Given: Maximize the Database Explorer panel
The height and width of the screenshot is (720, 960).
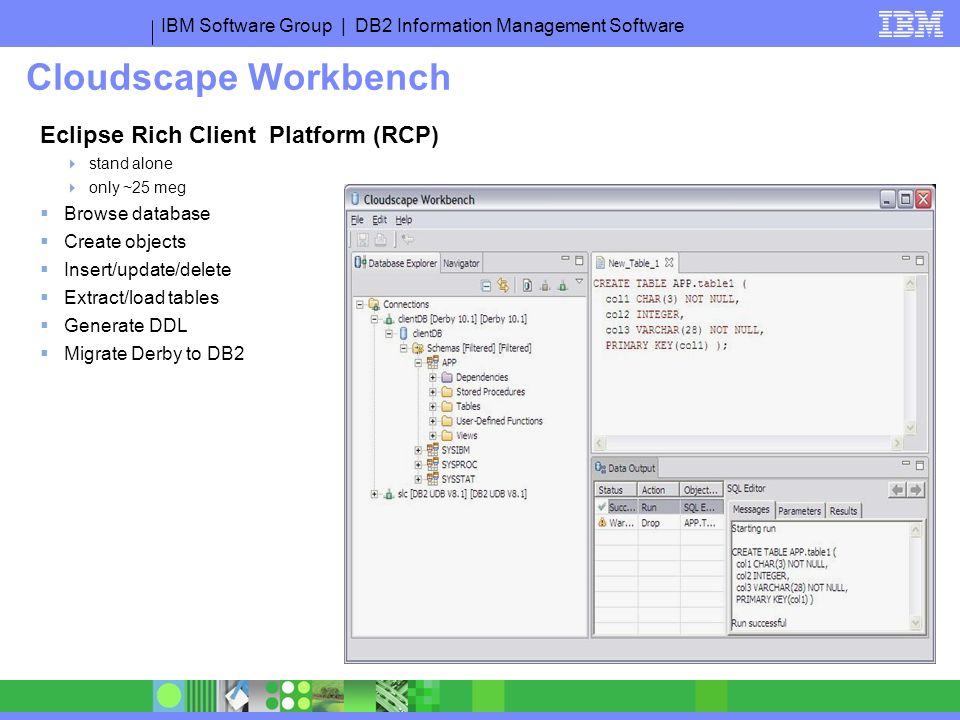Looking at the screenshot, I should (x=579, y=260).
